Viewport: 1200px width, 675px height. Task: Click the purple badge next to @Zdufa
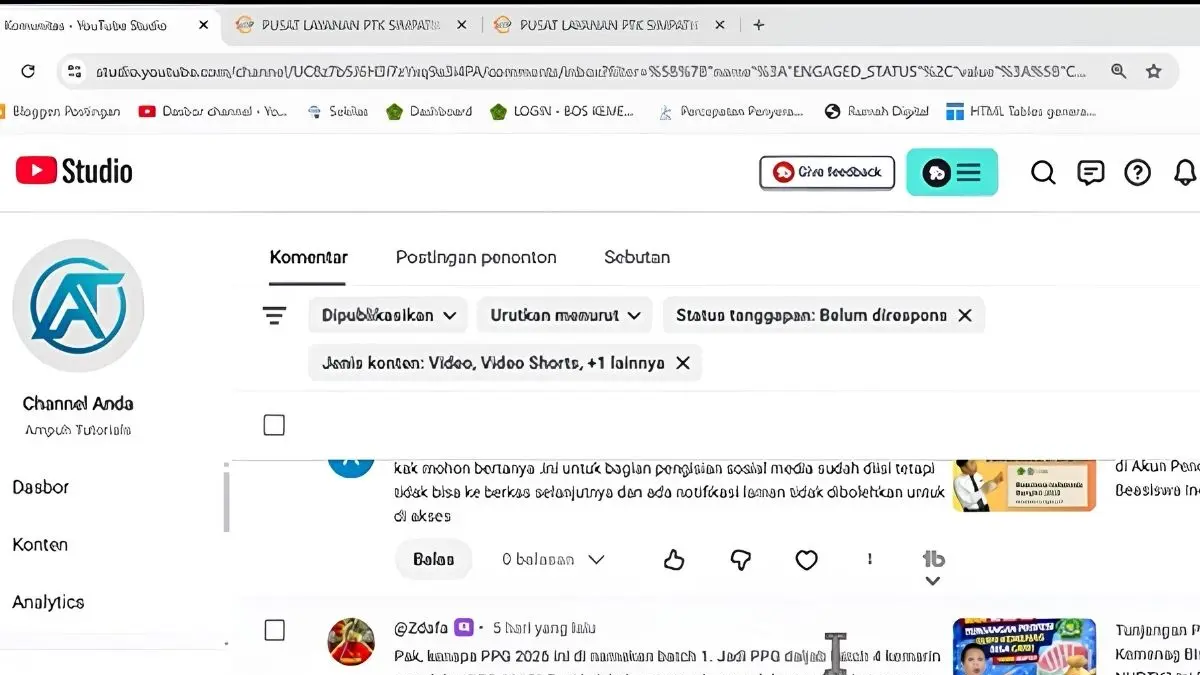[464, 628]
